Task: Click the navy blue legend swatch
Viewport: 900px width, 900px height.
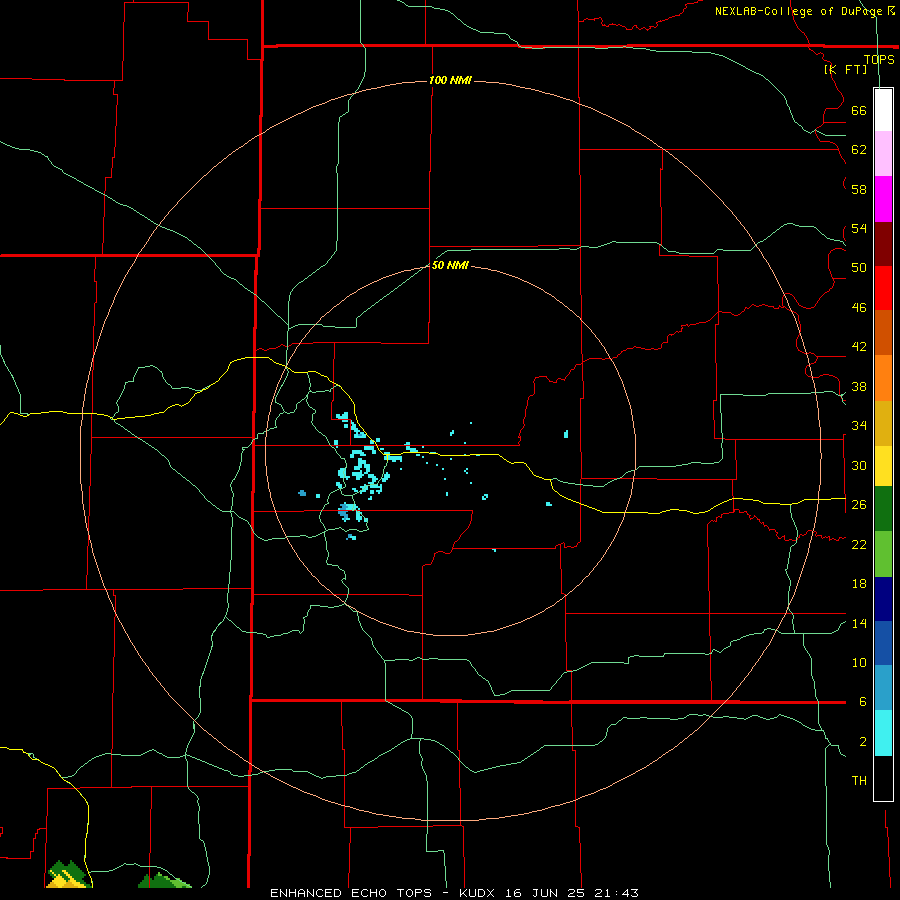Action: point(883,599)
